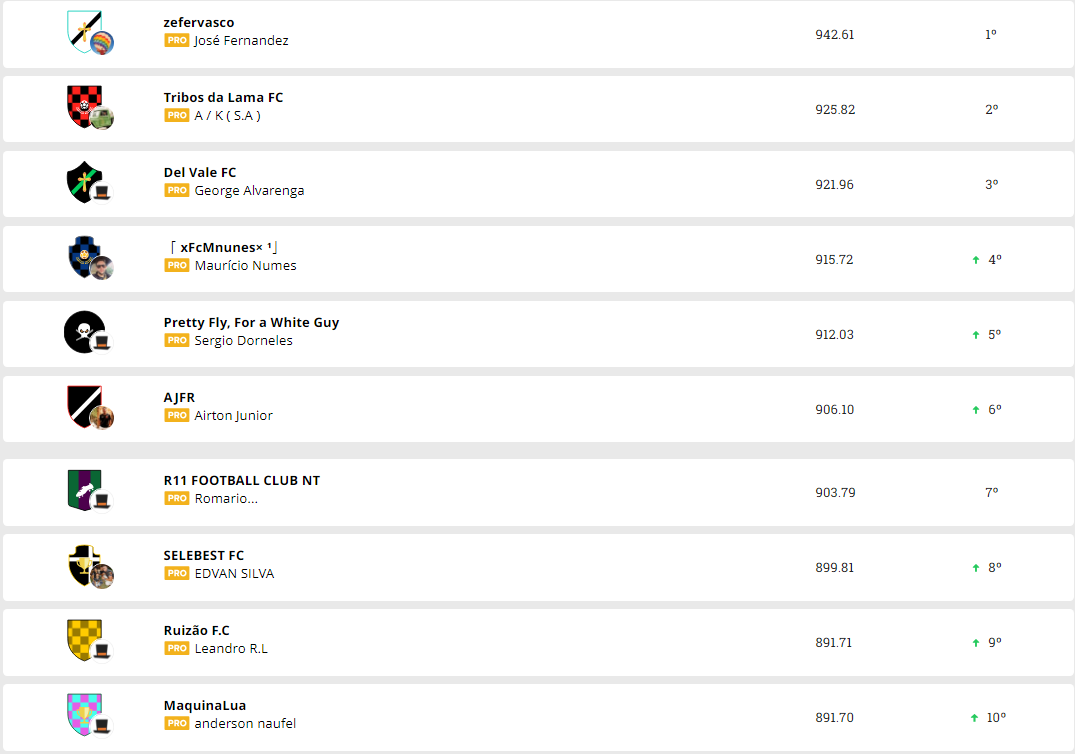This screenshot has height=754, width=1075.
Task: Click the Ruizão F.C yellow checkered shield
Action: pos(82,638)
